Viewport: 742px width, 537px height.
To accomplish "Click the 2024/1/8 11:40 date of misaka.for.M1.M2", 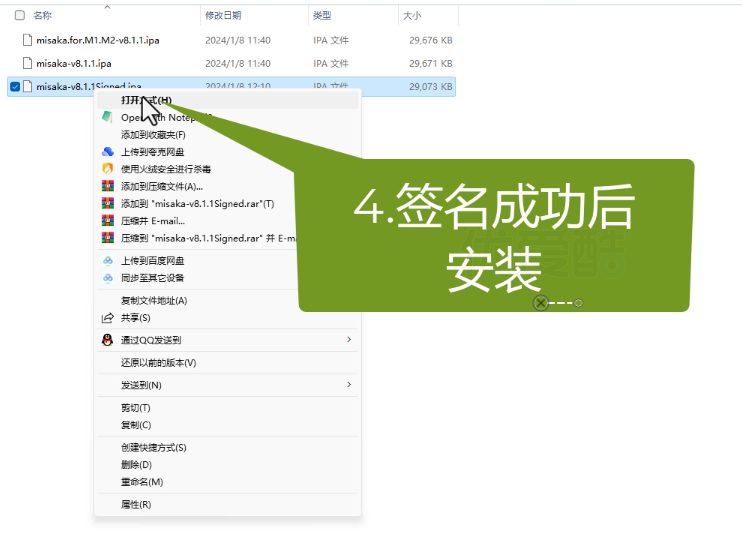I will [238, 41].
